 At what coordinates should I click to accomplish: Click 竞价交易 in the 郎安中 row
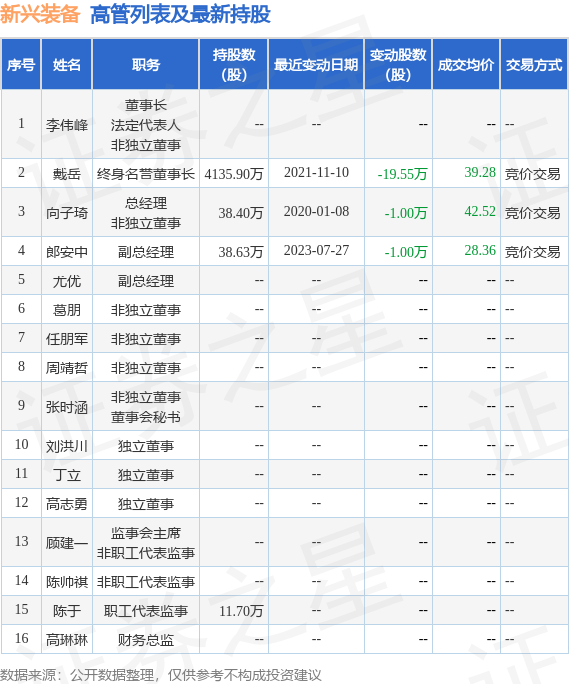(532, 252)
